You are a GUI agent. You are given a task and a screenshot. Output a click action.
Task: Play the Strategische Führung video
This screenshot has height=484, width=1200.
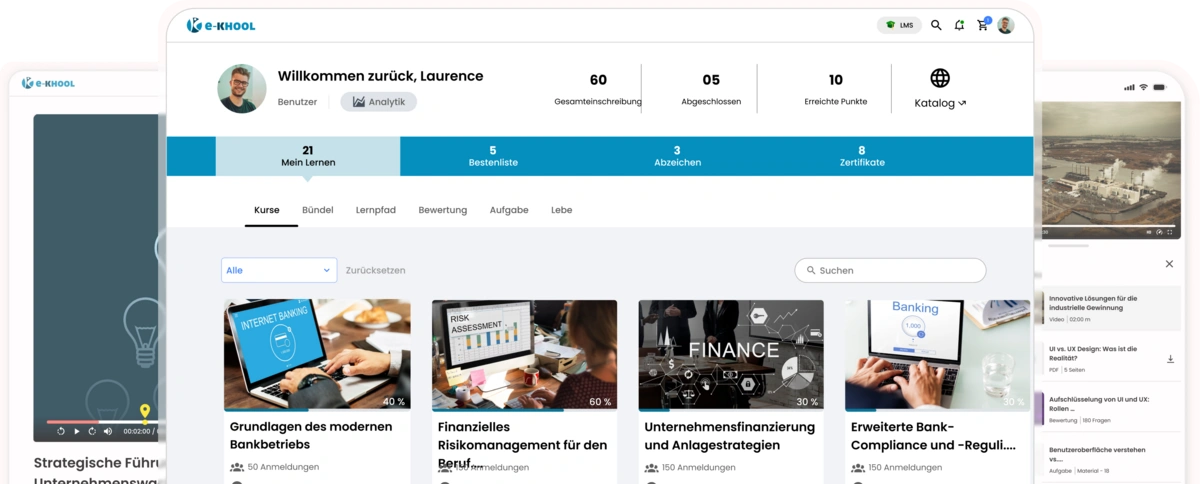pyautogui.click(x=77, y=431)
